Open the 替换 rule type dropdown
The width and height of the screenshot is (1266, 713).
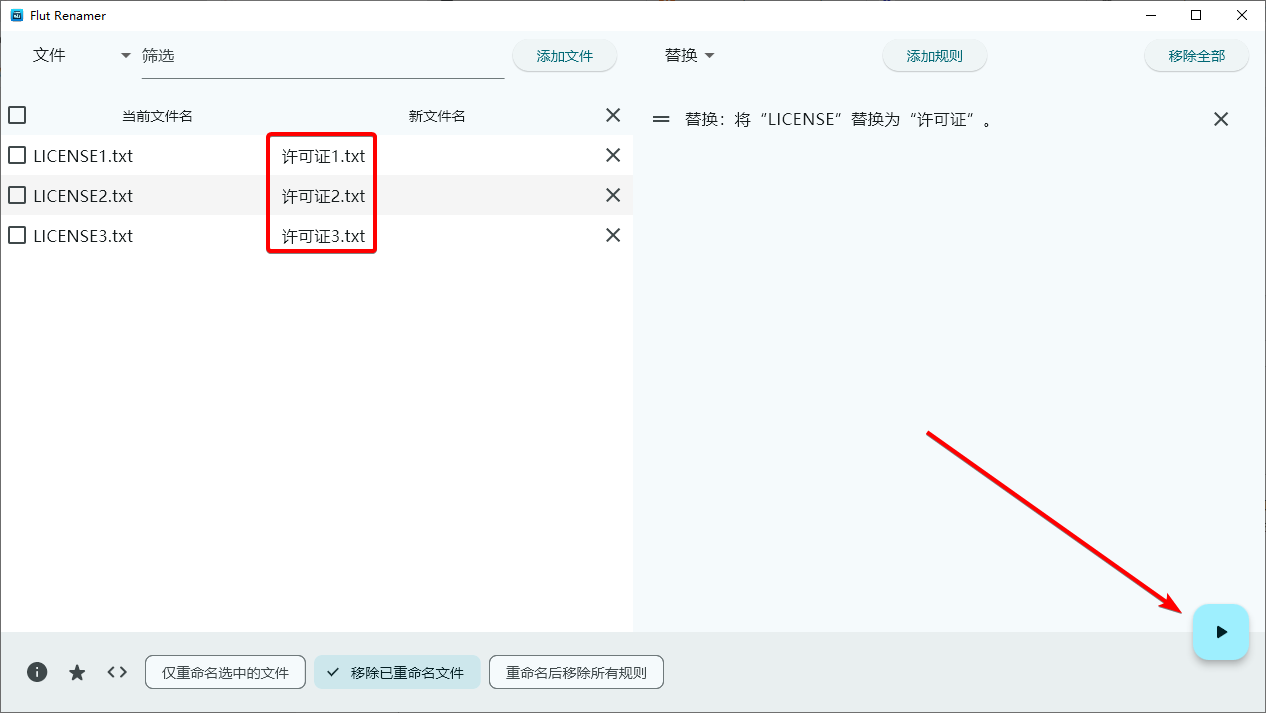(690, 56)
